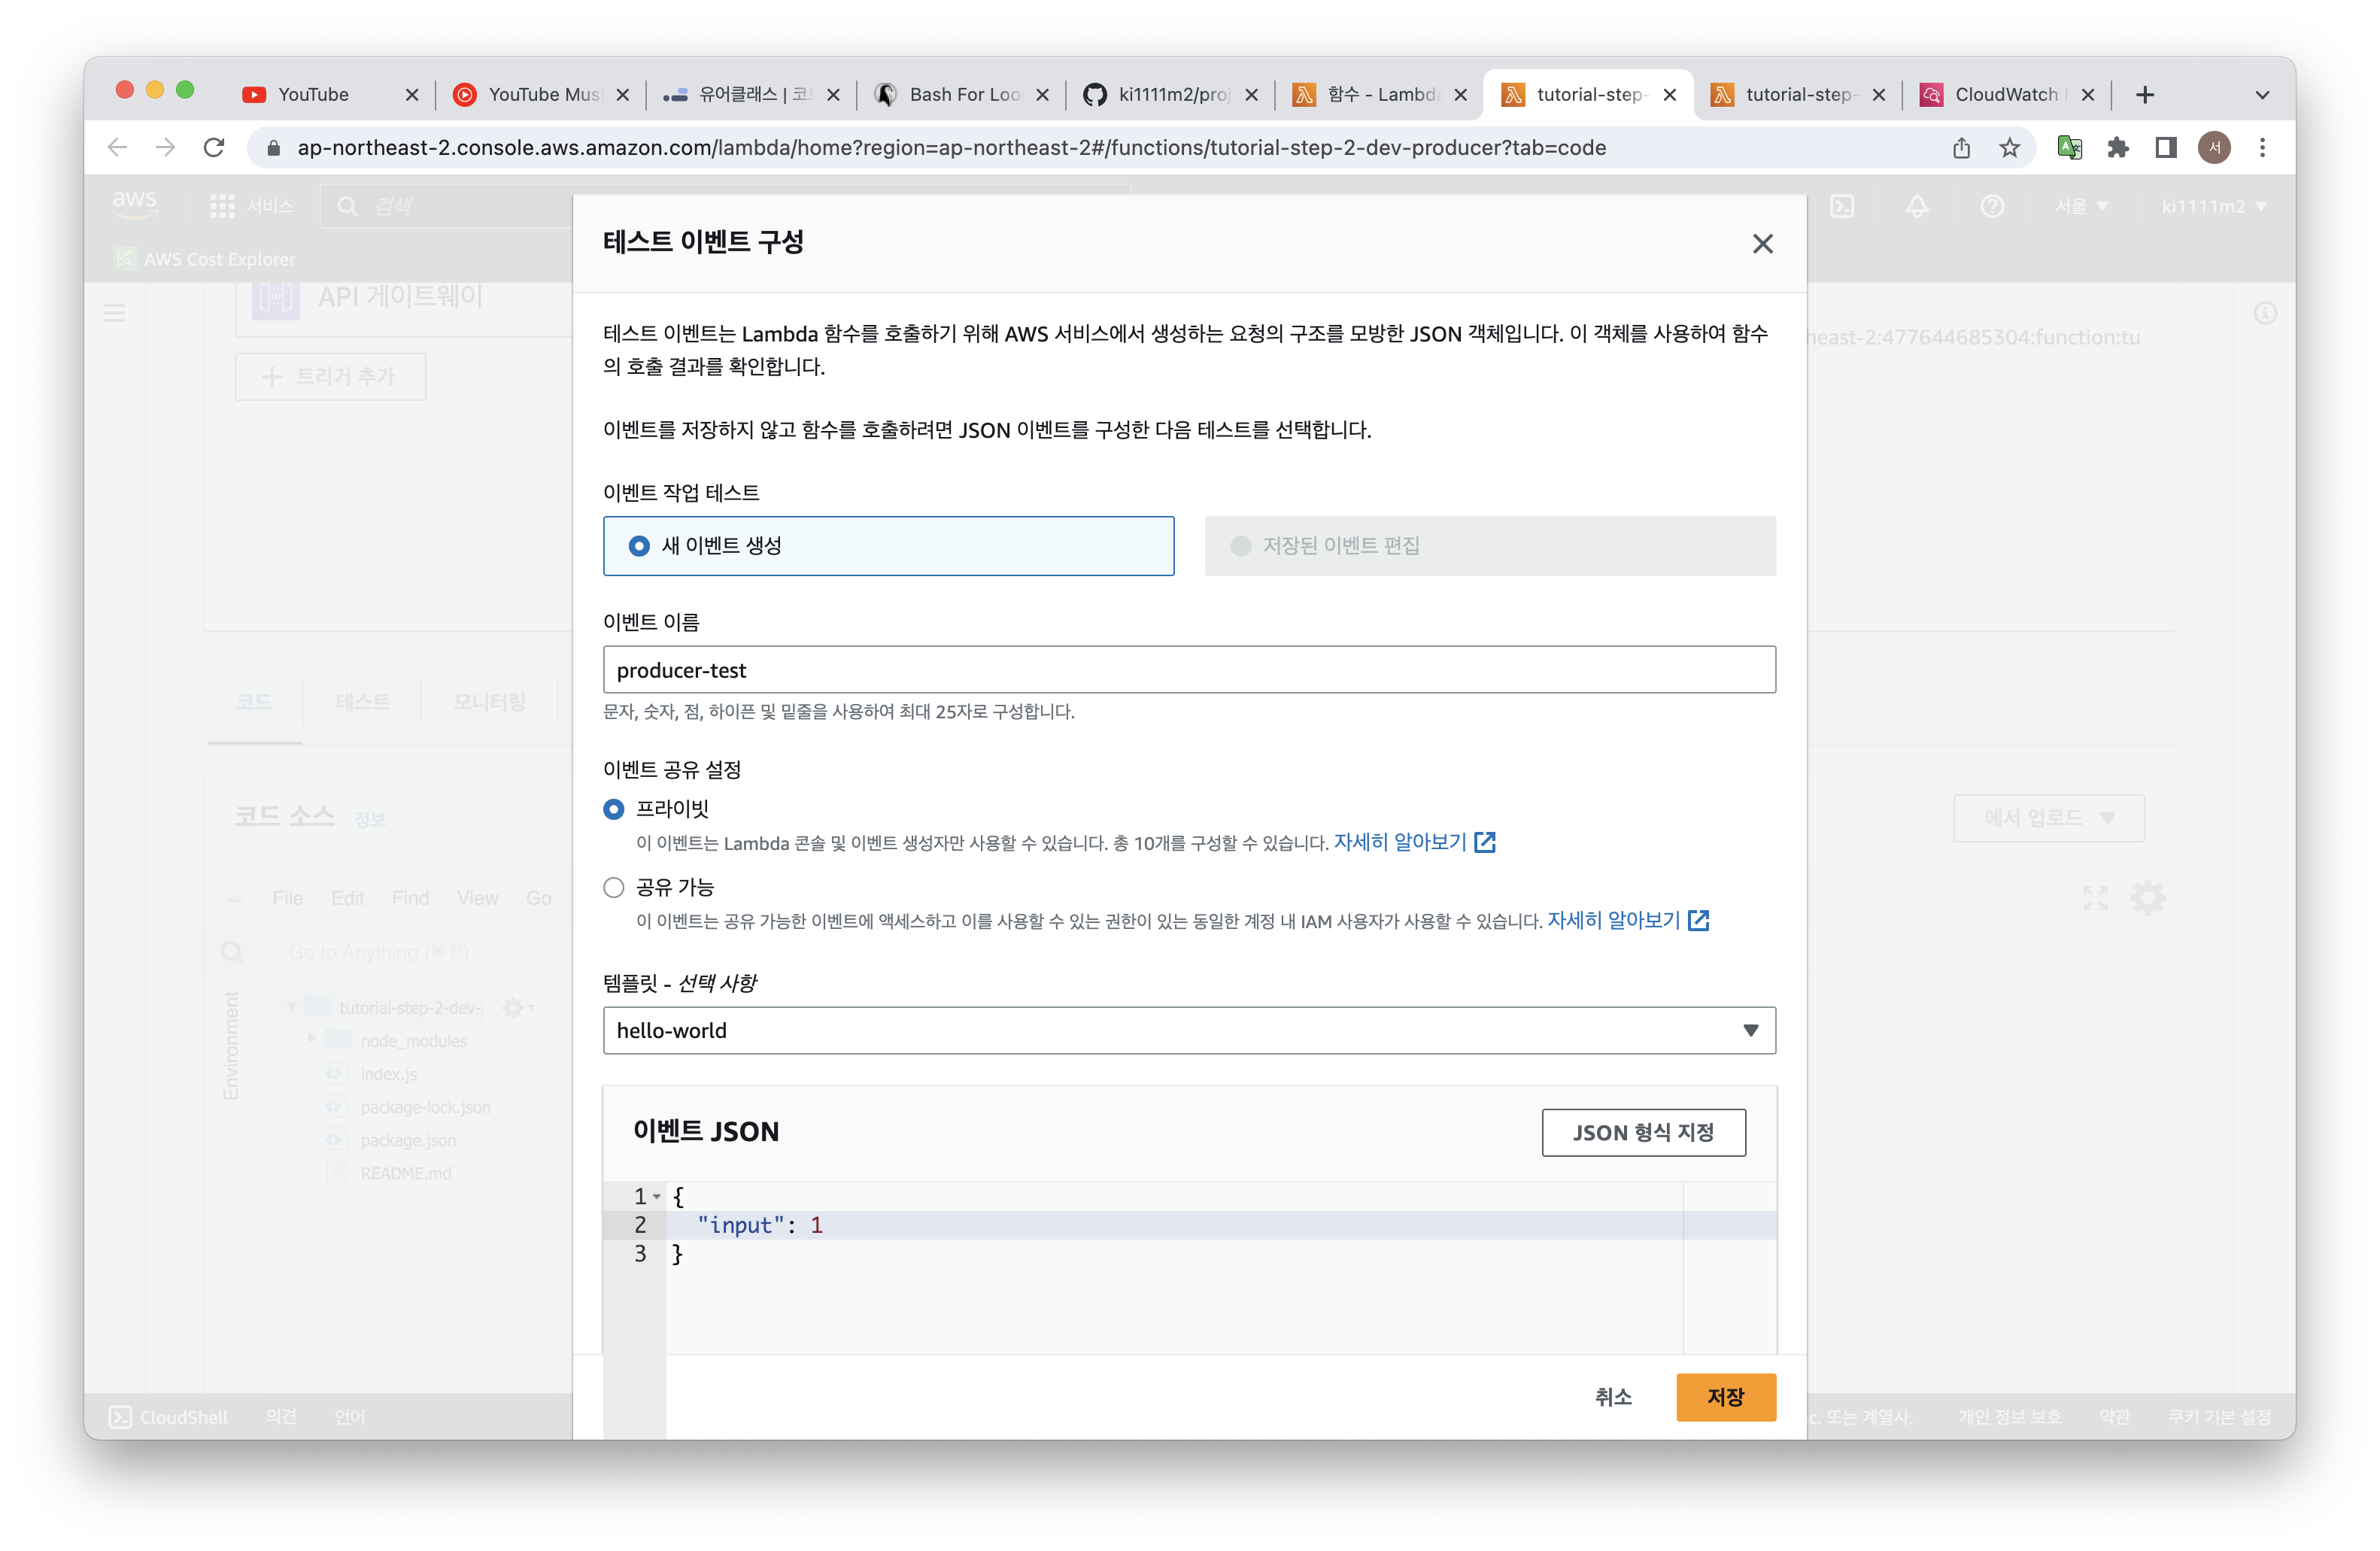The width and height of the screenshot is (2380, 1551).
Task: Choose the 공유 가능 radio button
Action: coord(614,888)
